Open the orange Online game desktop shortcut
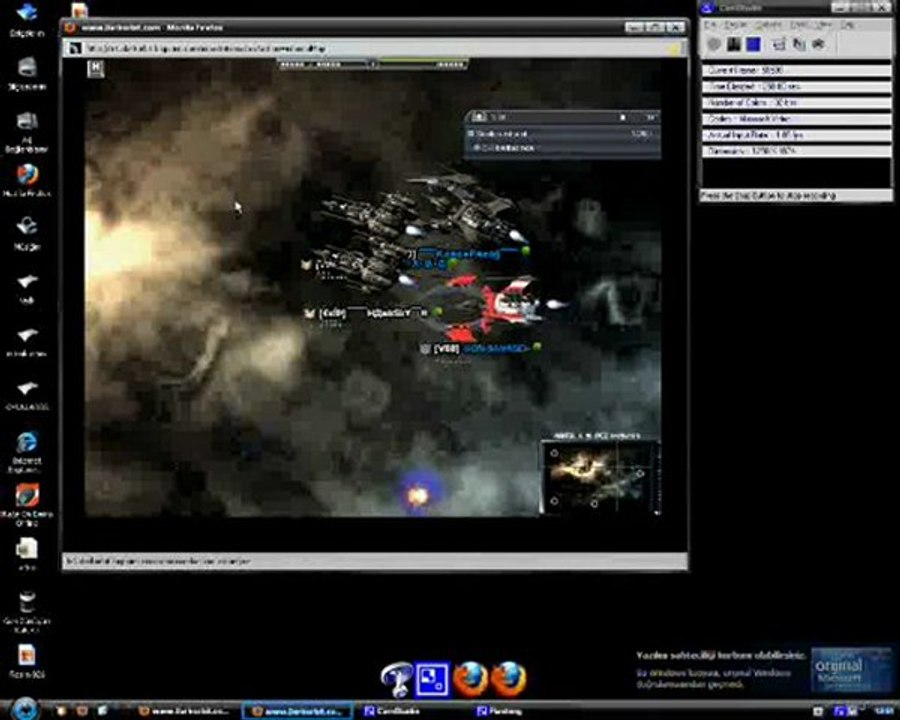900x720 pixels. (x=27, y=504)
